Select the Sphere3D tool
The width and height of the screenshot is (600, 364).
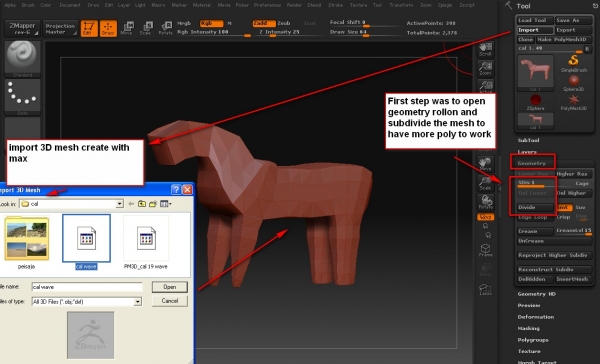pyautogui.click(x=574, y=83)
